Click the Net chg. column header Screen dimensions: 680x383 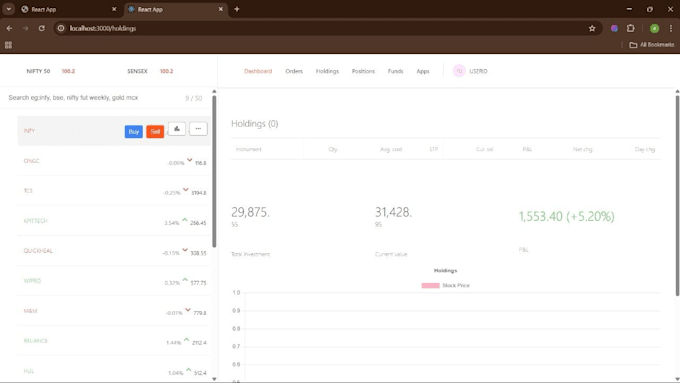pyautogui.click(x=582, y=149)
